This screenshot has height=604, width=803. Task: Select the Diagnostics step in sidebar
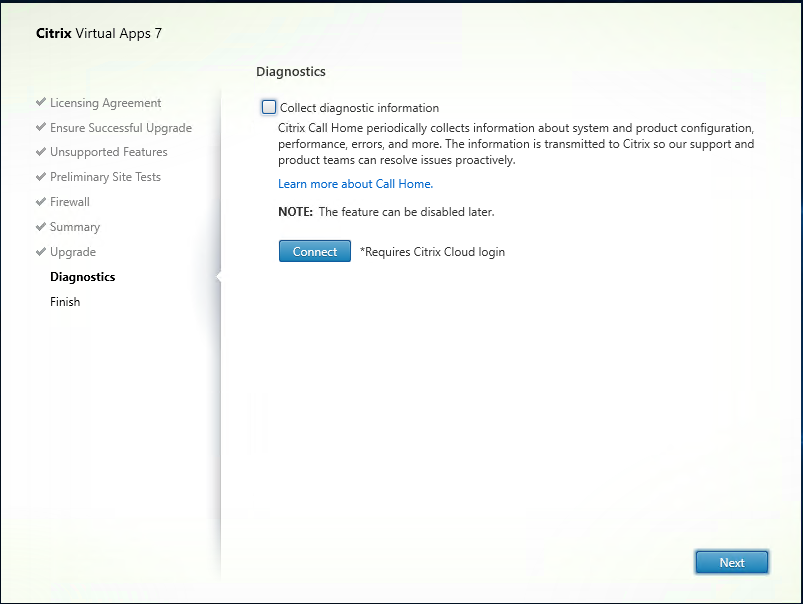[x=82, y=277]
